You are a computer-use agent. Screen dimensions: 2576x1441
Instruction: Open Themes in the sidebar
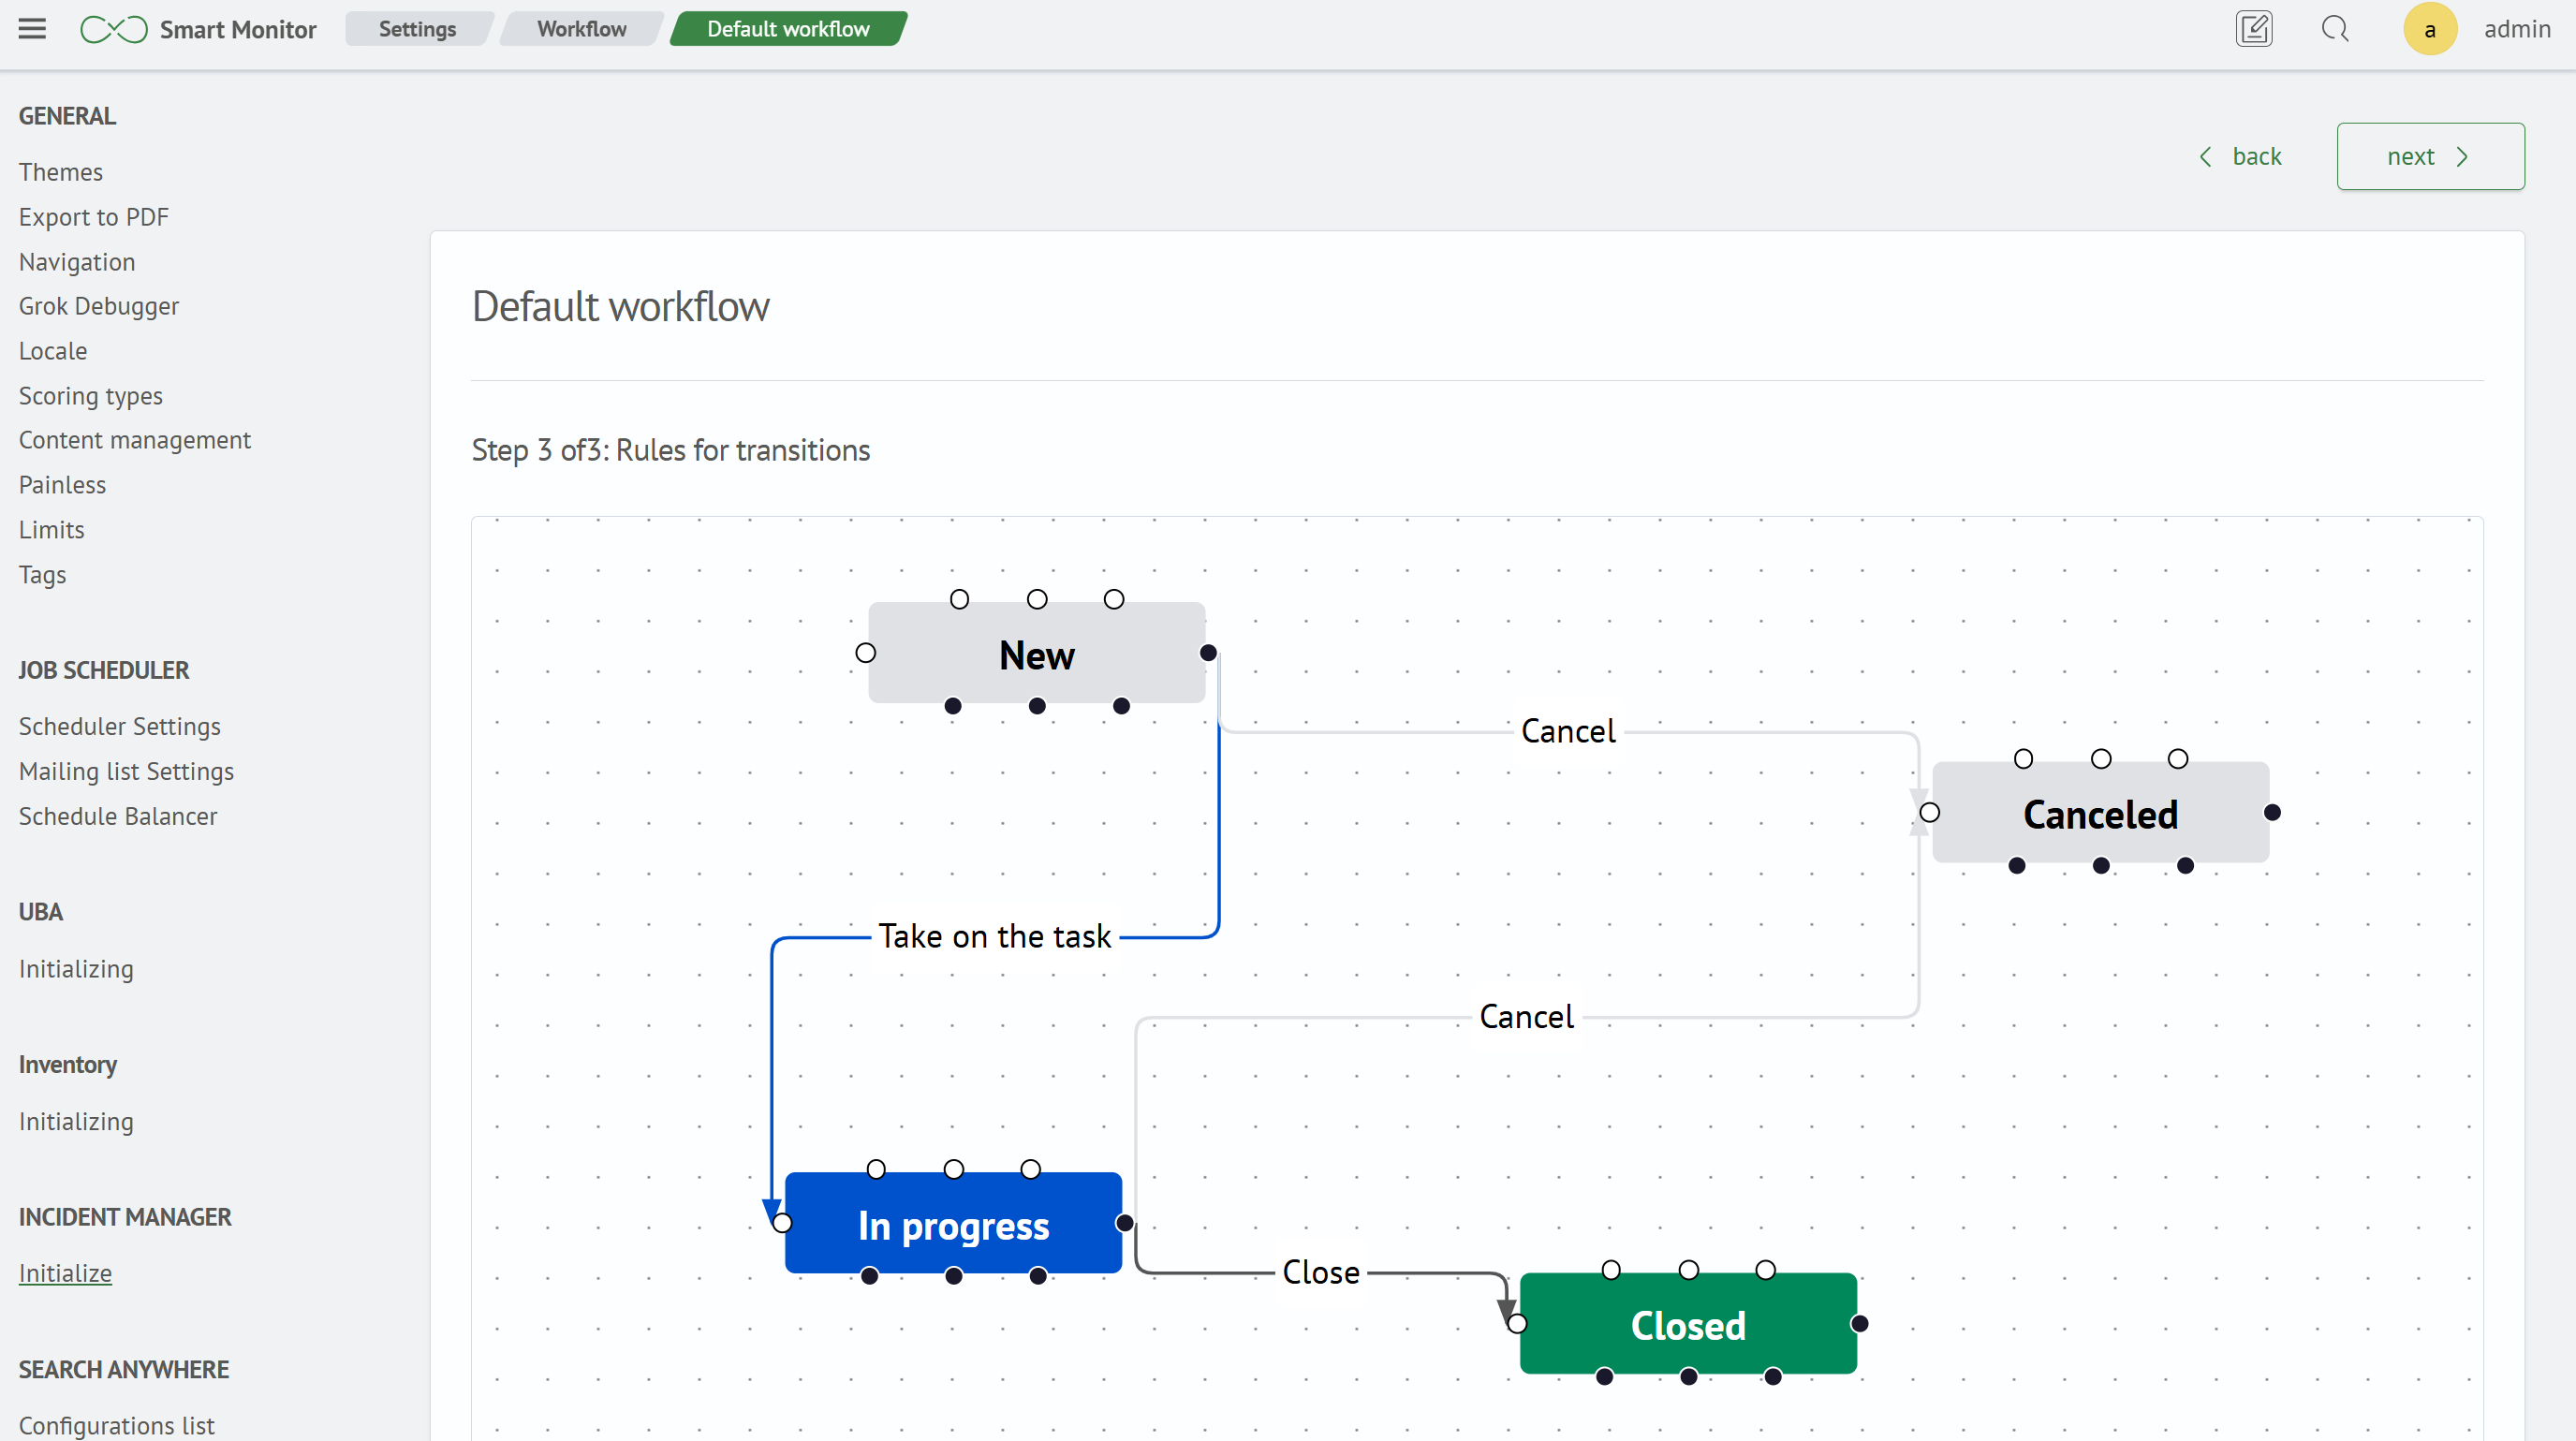(x=61, y=172)
